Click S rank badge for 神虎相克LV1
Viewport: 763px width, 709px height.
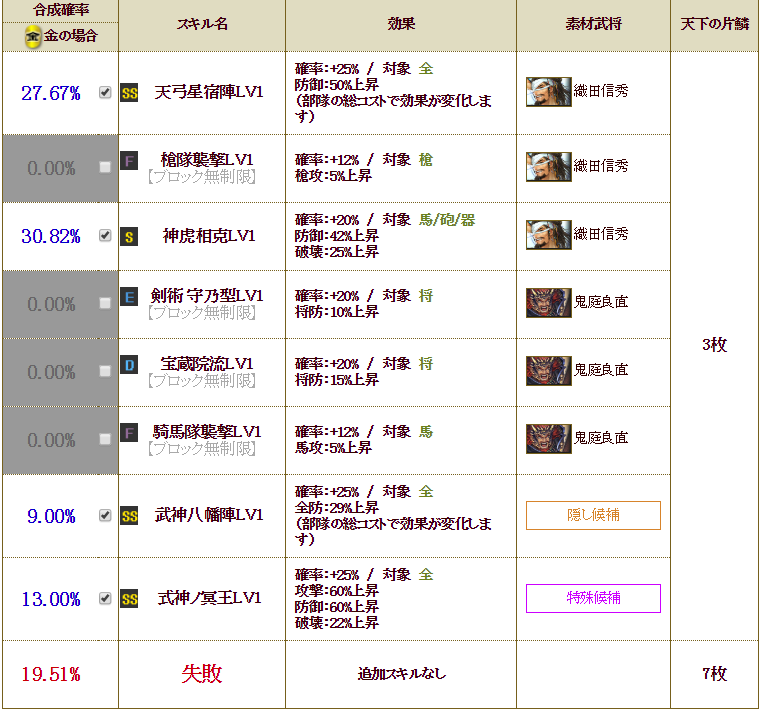coord(129,237)
